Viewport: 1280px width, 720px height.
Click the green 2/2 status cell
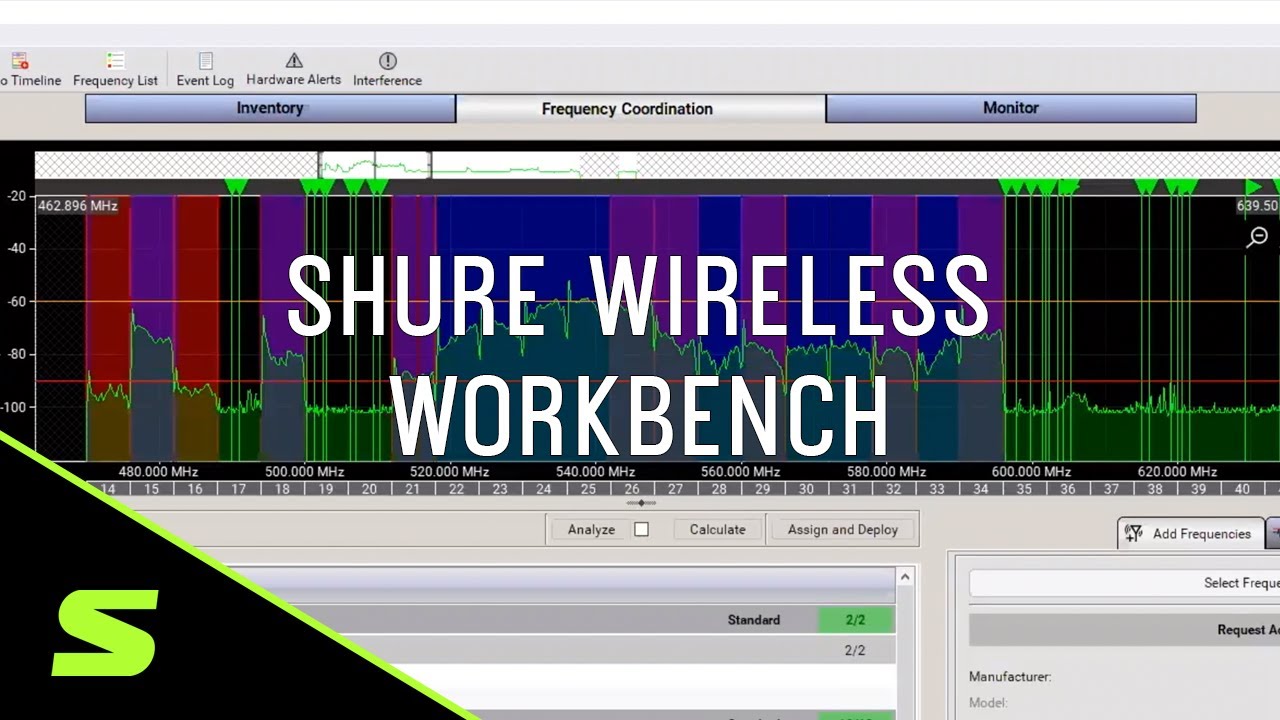tap(856, 620)
